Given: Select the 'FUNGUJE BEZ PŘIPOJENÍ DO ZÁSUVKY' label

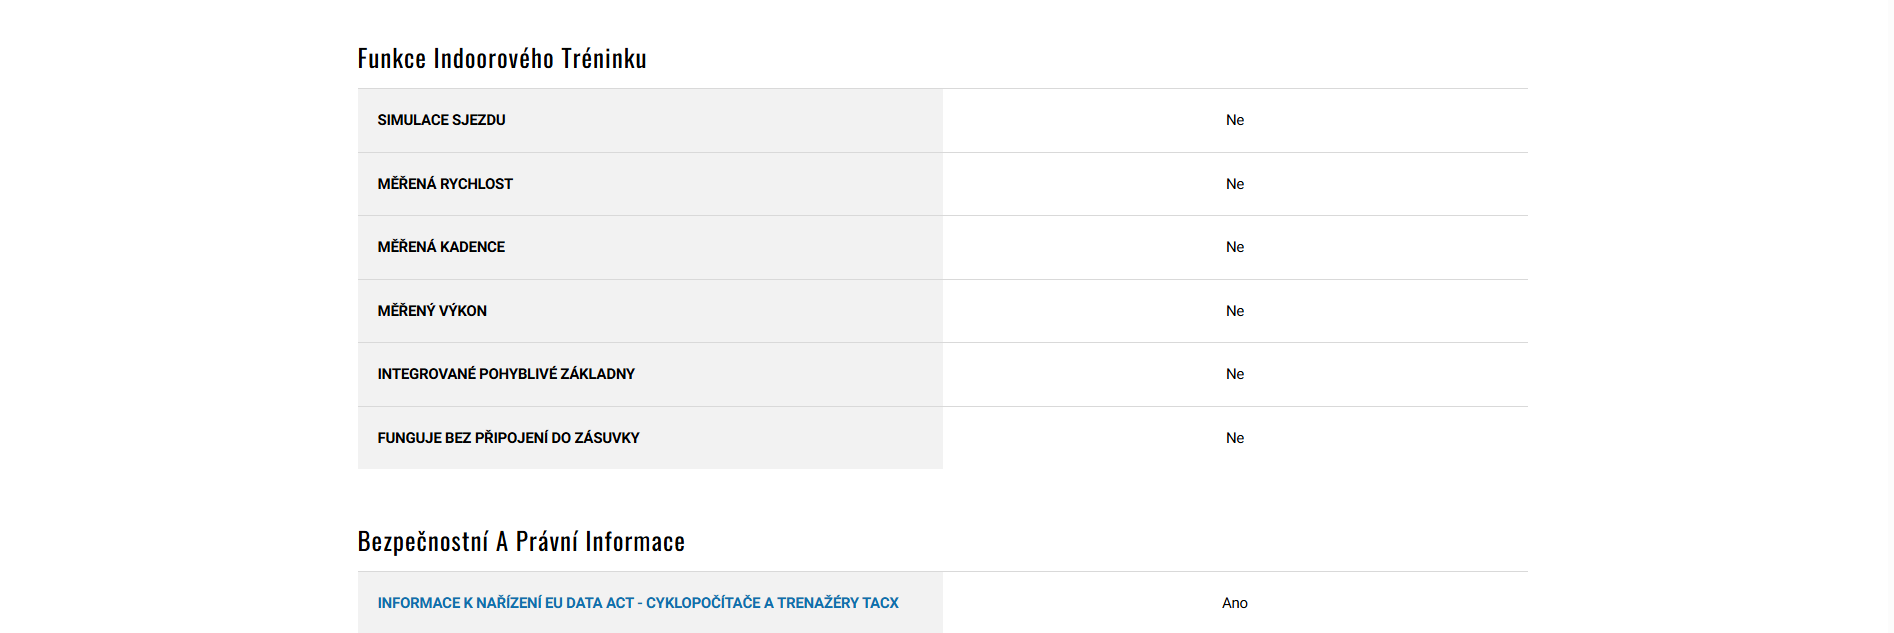Looking at the screenshot, I should click(x=508, y=438).
